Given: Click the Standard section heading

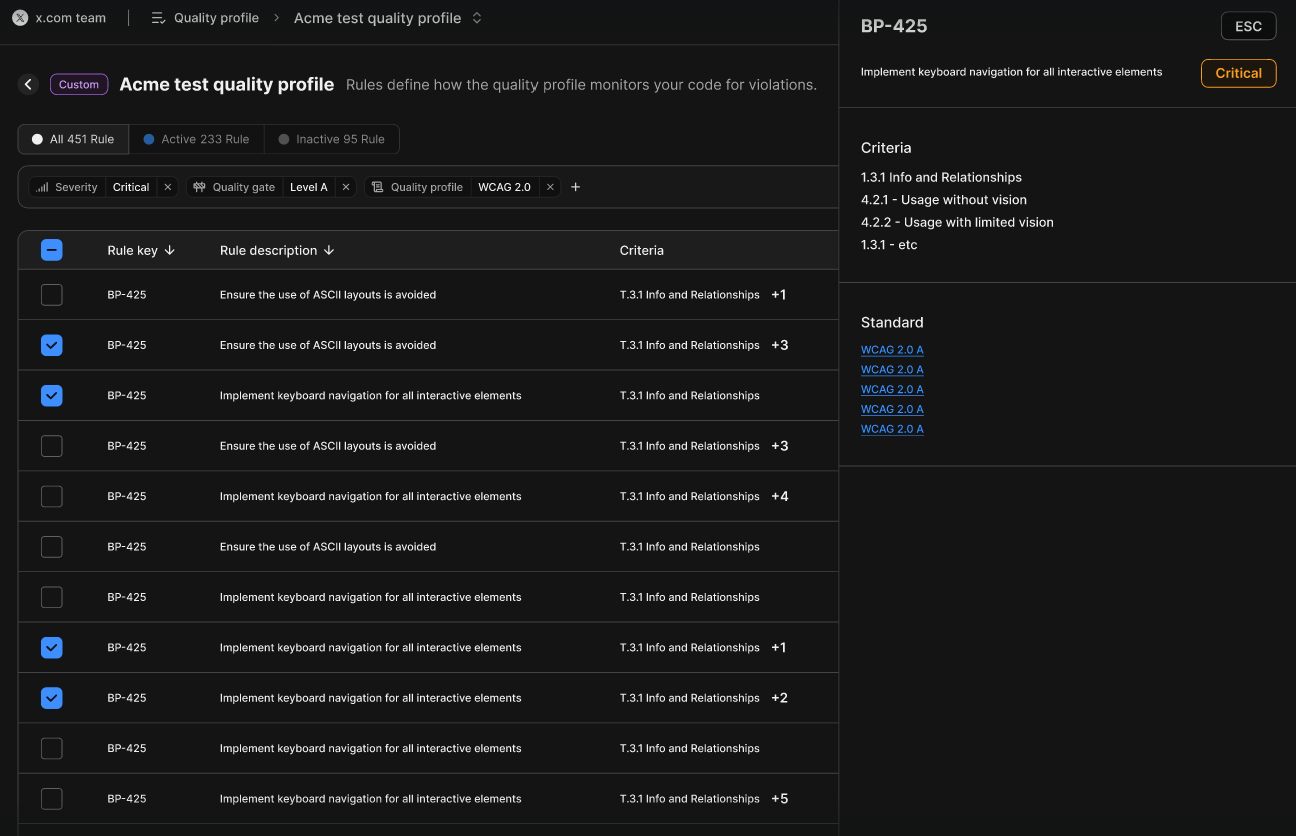Looking at the screenshot, I should (892, 322).
